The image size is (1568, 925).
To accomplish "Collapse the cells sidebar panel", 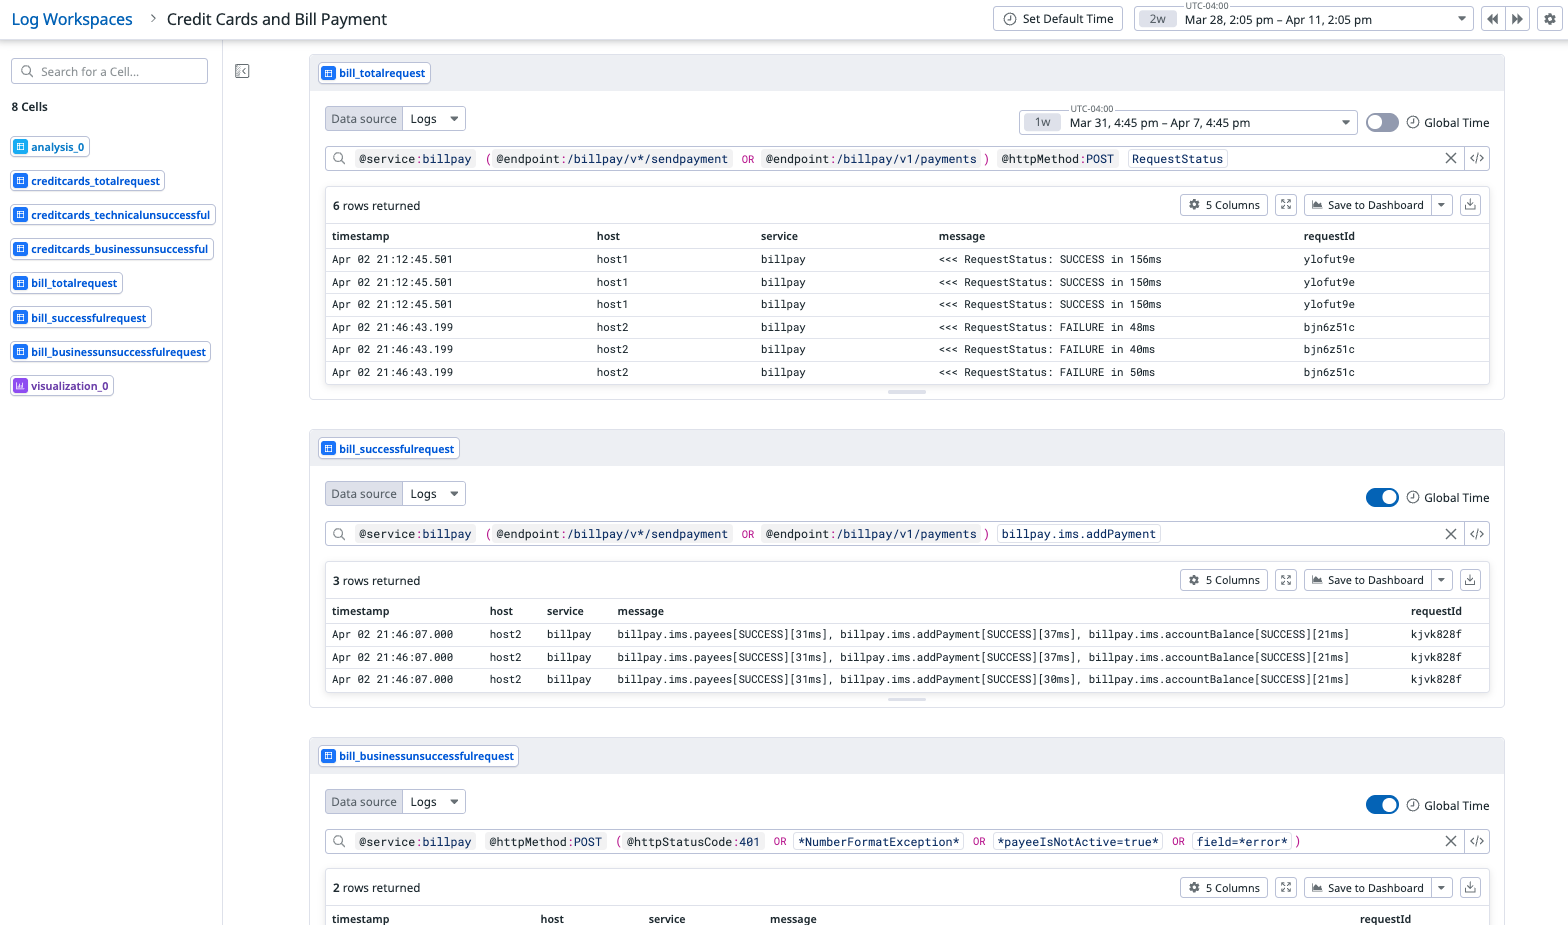I will [242, 71].
